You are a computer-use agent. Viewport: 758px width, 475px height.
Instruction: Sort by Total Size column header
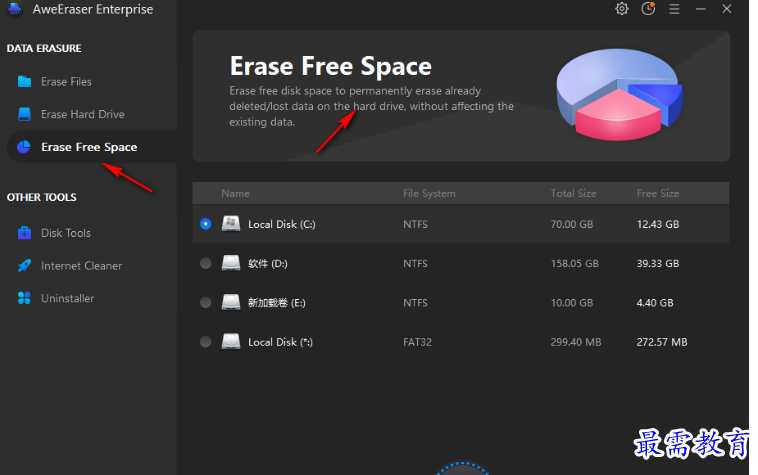[x=573, y=193]
